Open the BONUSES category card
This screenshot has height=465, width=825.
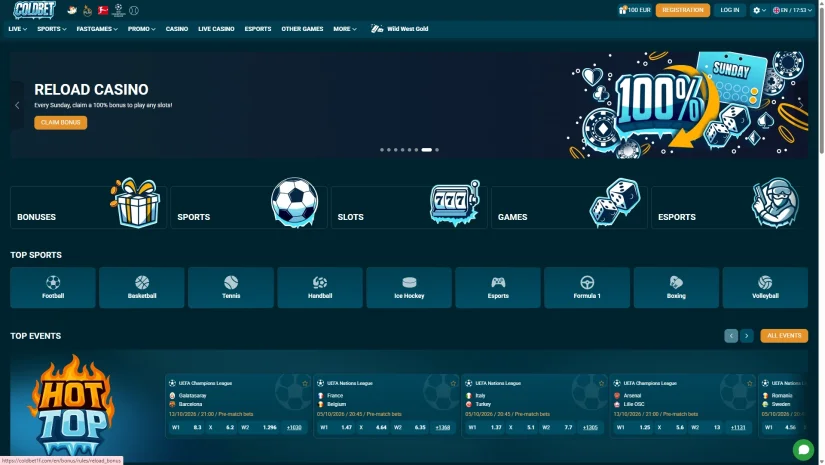(x=88, y=207)
